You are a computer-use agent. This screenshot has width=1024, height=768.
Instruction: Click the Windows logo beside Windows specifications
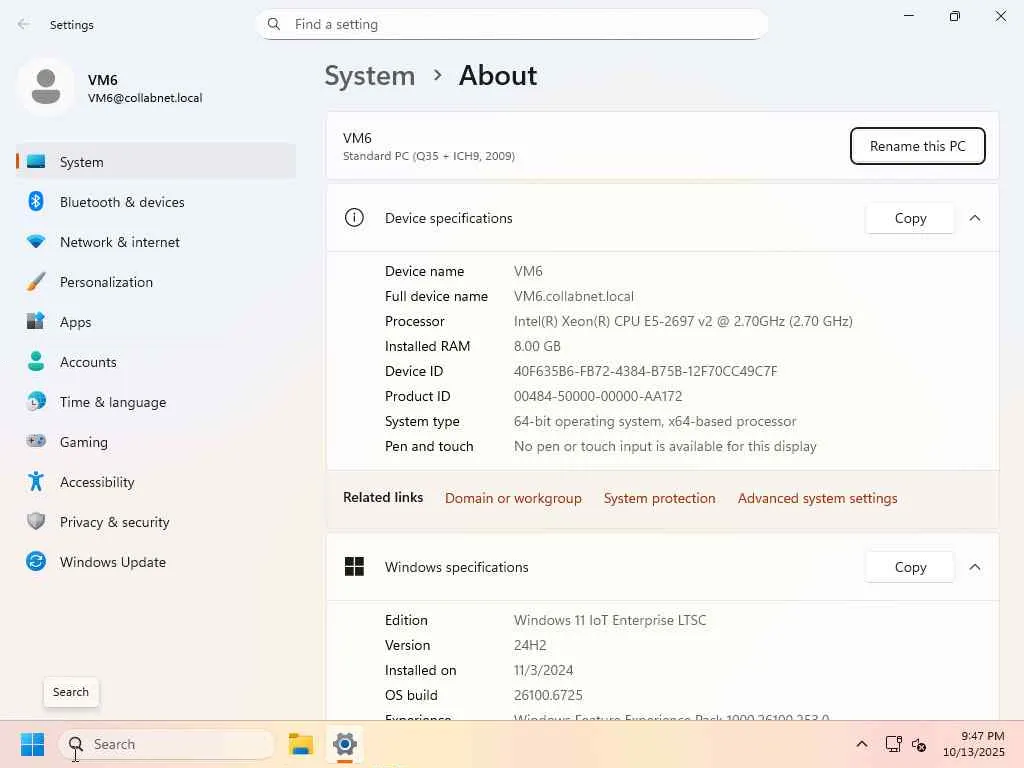[x=354, y=566]
